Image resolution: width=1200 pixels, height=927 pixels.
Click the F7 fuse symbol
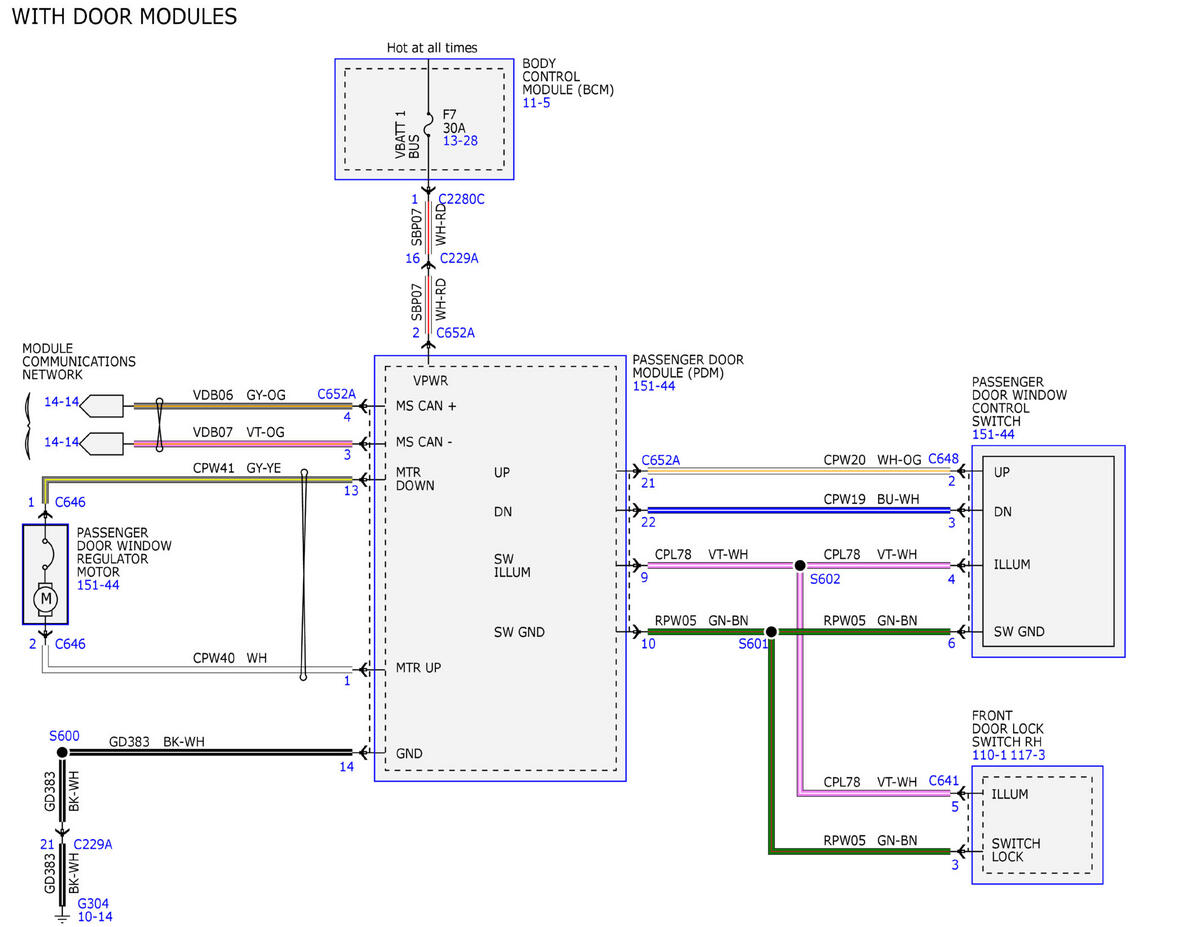click(x=429, y=123)
